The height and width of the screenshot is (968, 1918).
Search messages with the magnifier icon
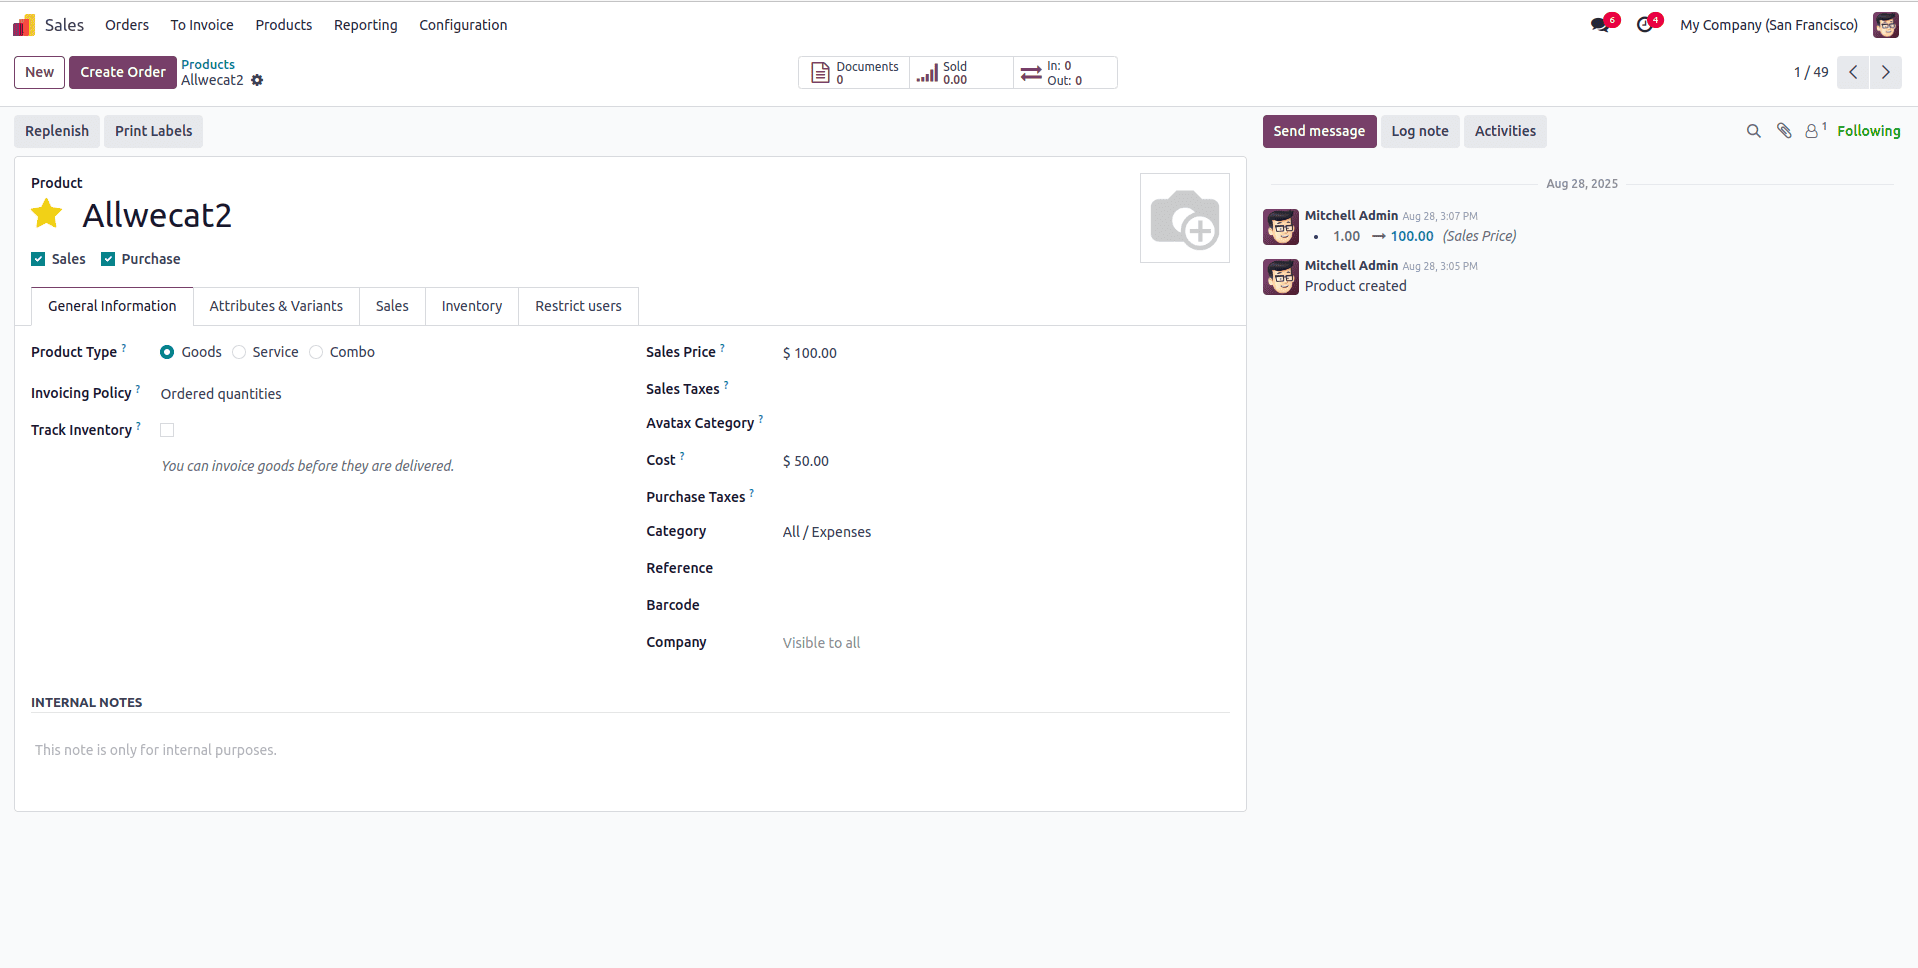click(x=1753, y=131)
